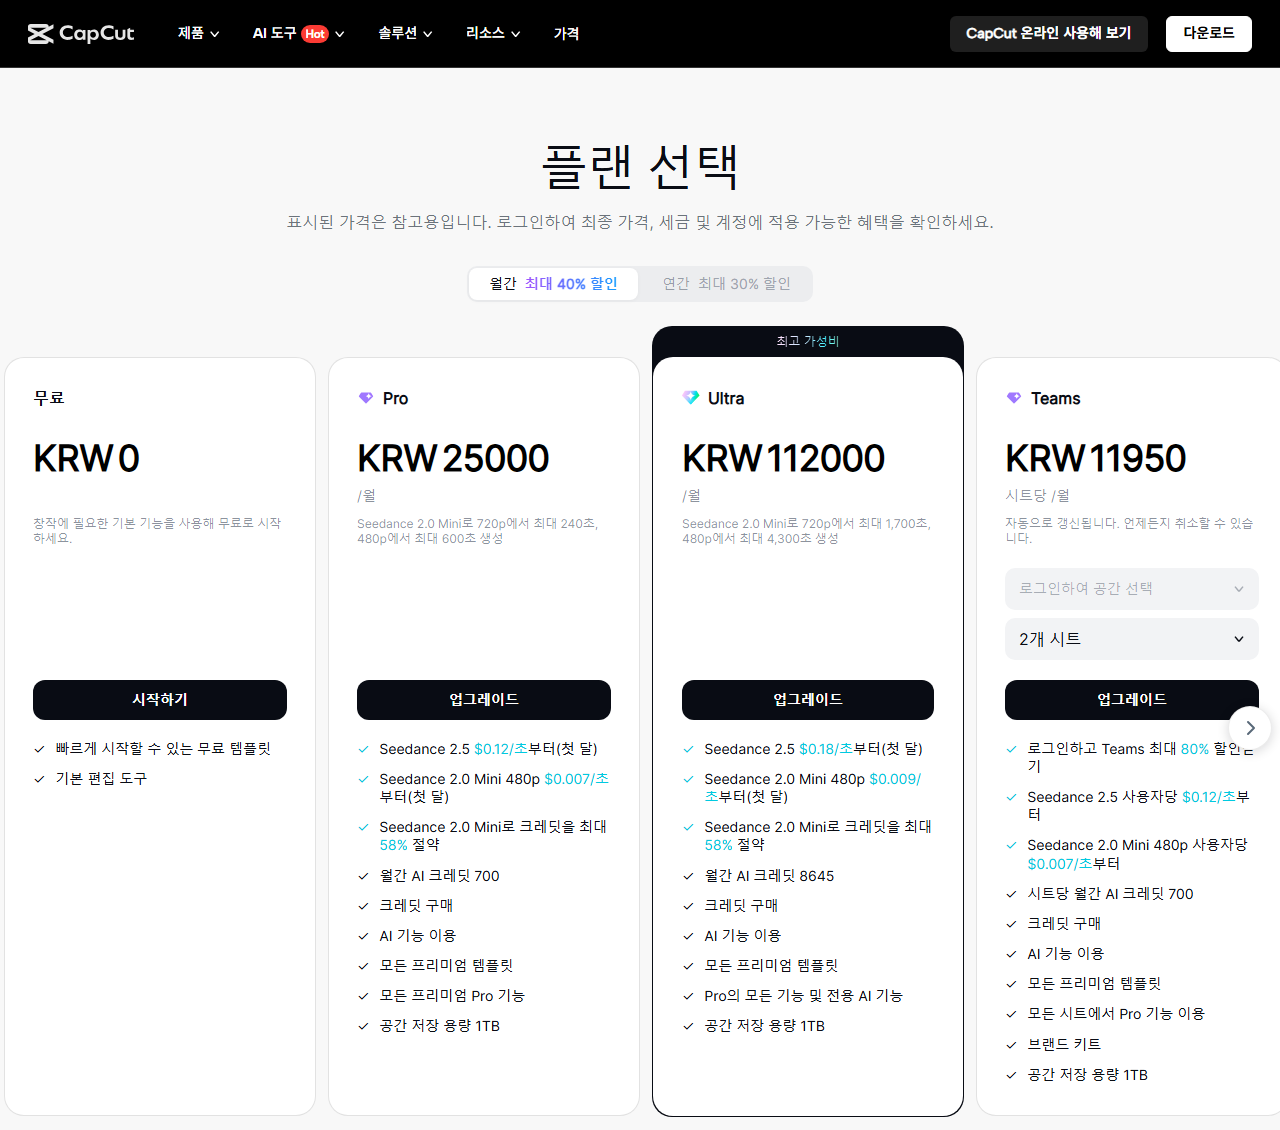Open the 2개 시트 seat selector

click(x=1132, y=639)
